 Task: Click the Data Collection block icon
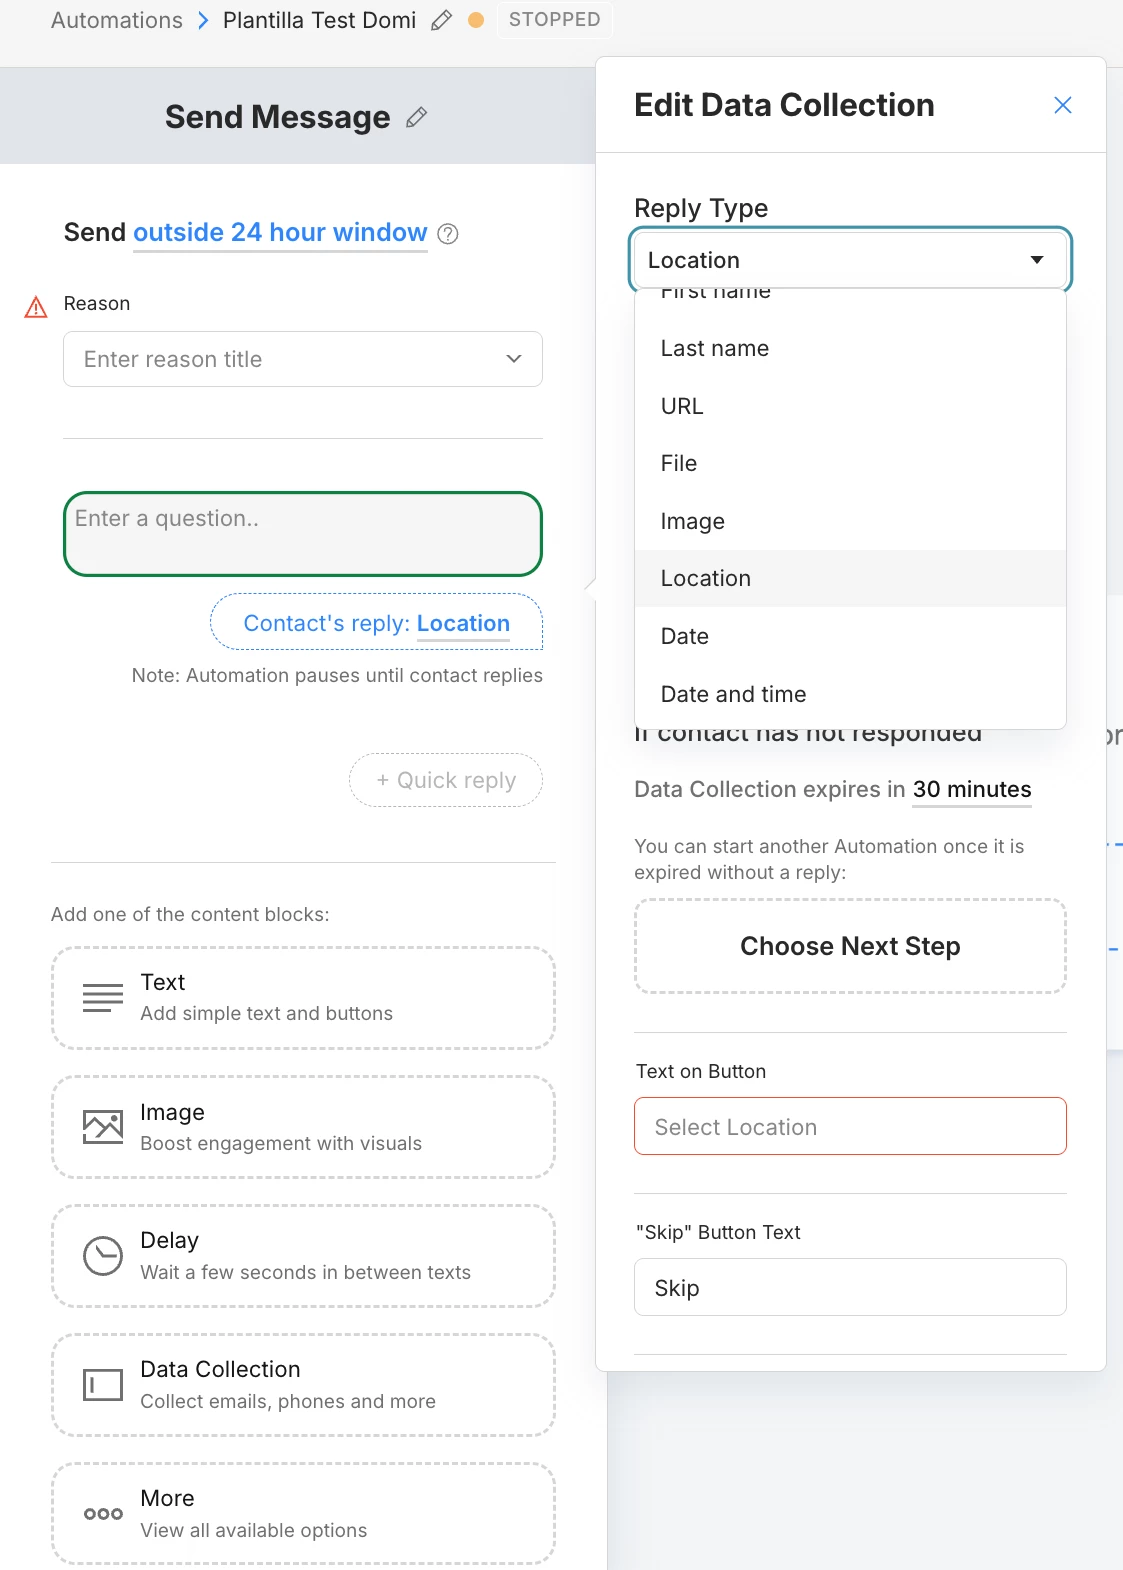coord(103,1385)
